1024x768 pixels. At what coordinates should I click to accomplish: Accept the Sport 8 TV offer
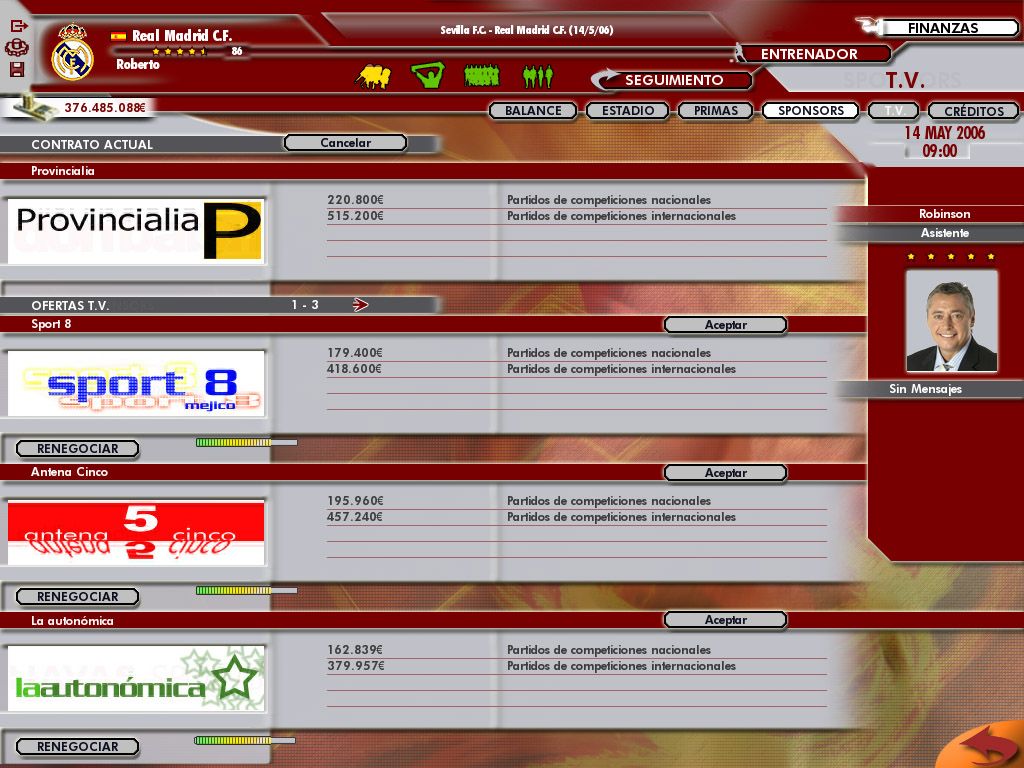pyautogui.click(x=727, y=324)
